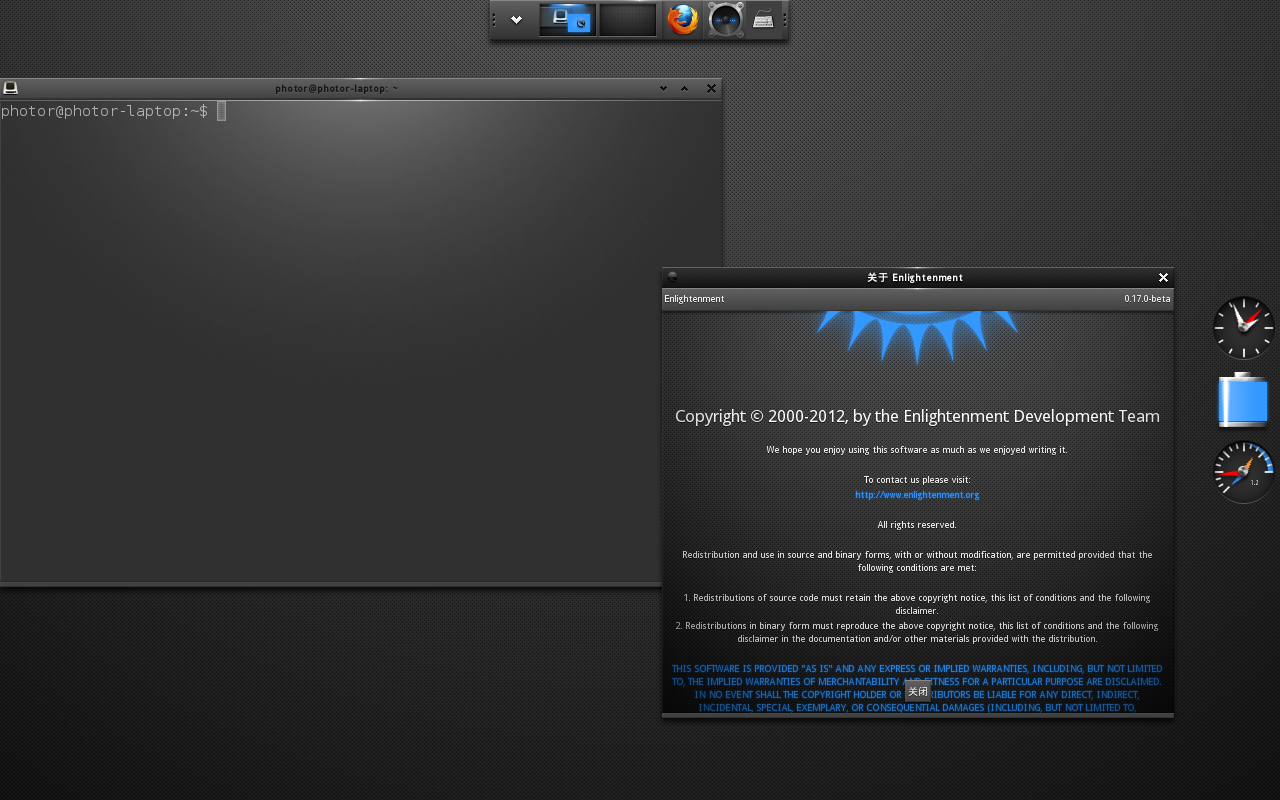Click the 关闭 close button in About dialog
1280x800 pixels.
(917, 691)
